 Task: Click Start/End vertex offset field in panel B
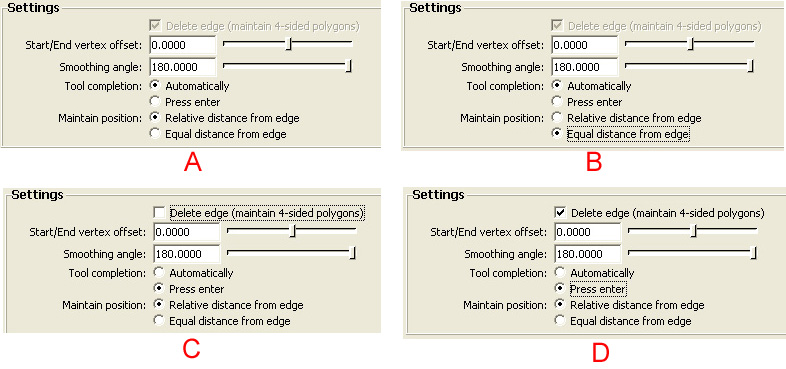coord(584,45)
